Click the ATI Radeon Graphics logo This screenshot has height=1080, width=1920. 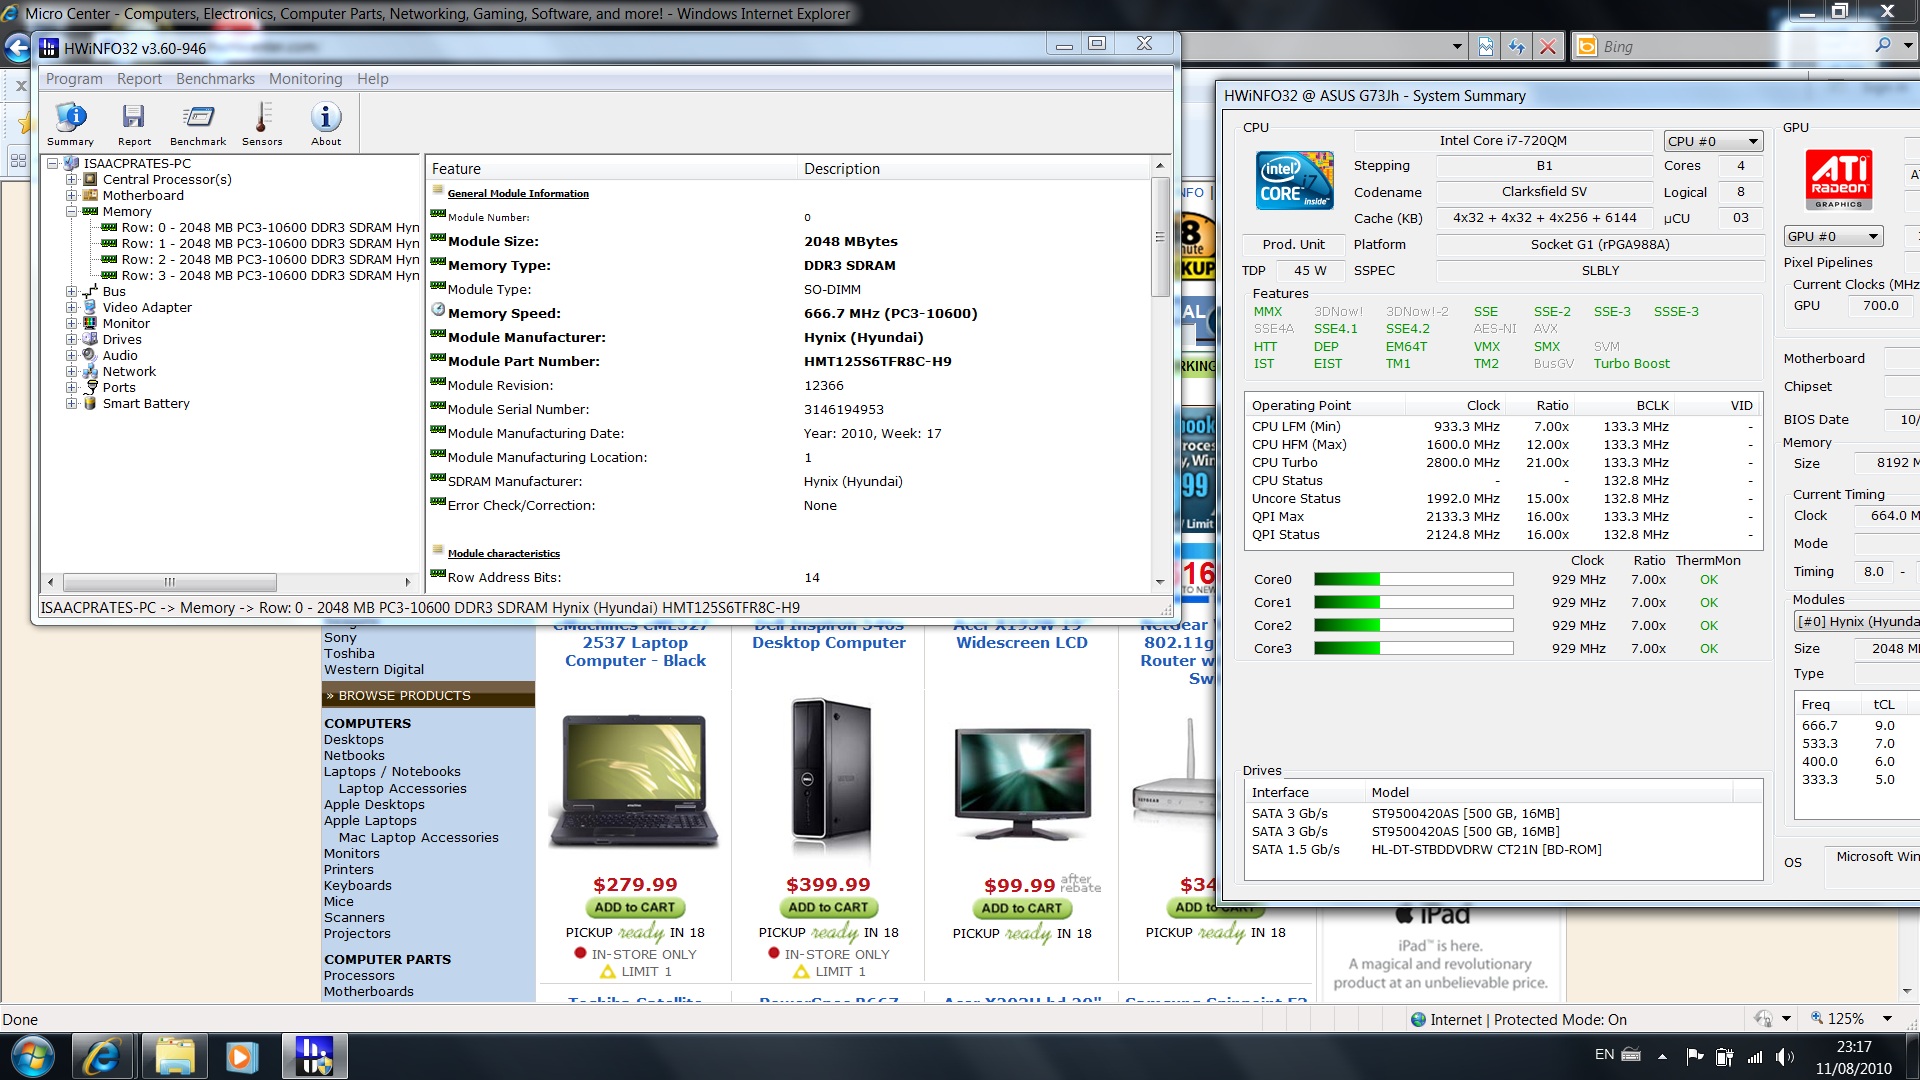pyautogui.click(x=1839, y=179)
